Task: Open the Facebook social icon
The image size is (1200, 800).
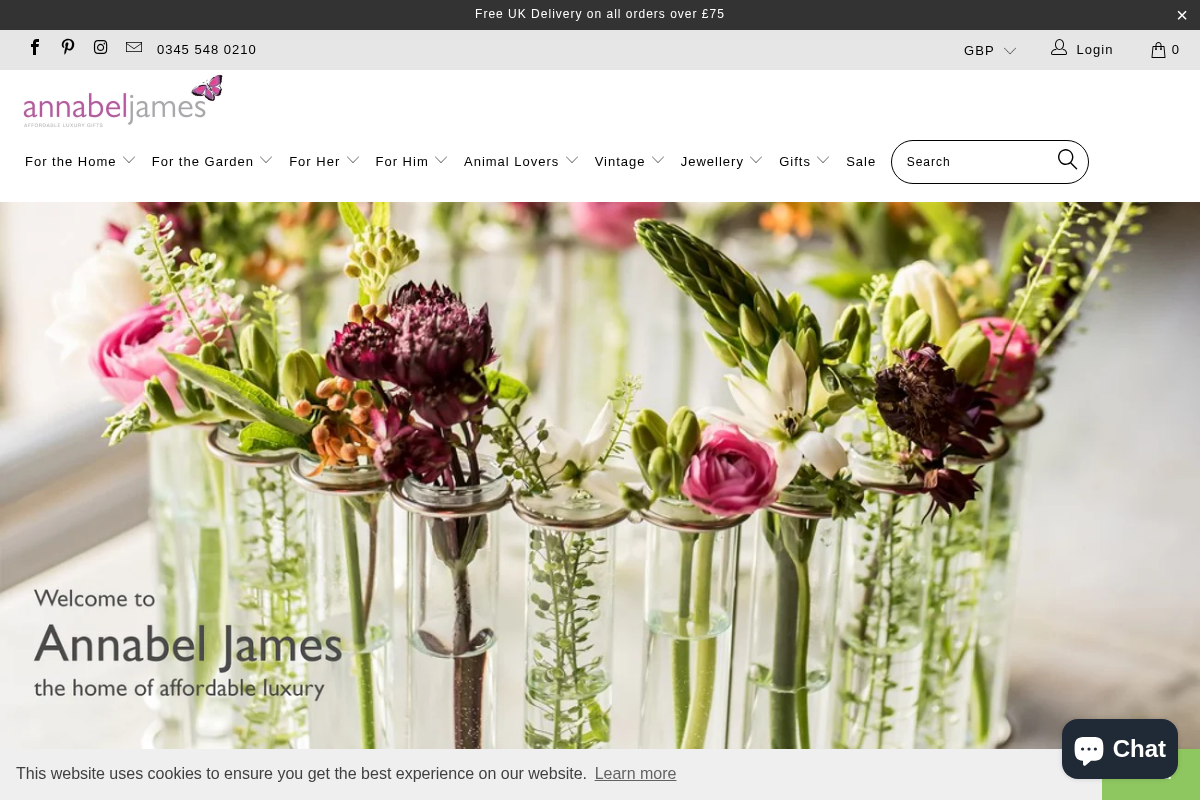Action: pyautogui.click(x=35, y=47)
